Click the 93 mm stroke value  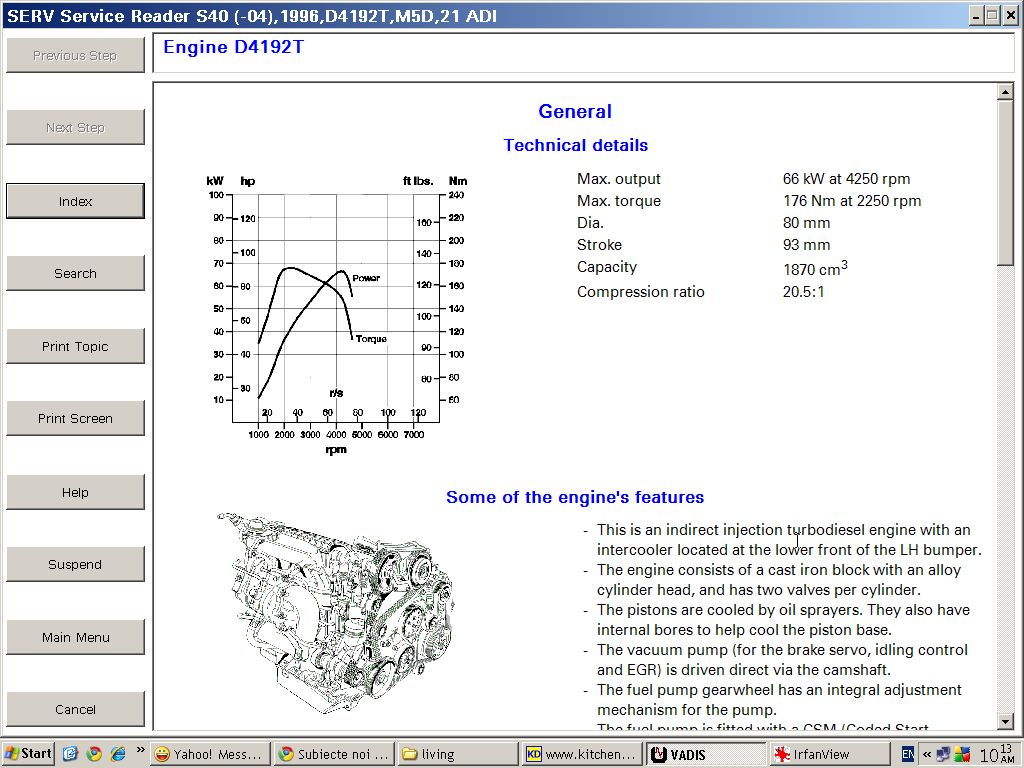click(x=807, y=245)
